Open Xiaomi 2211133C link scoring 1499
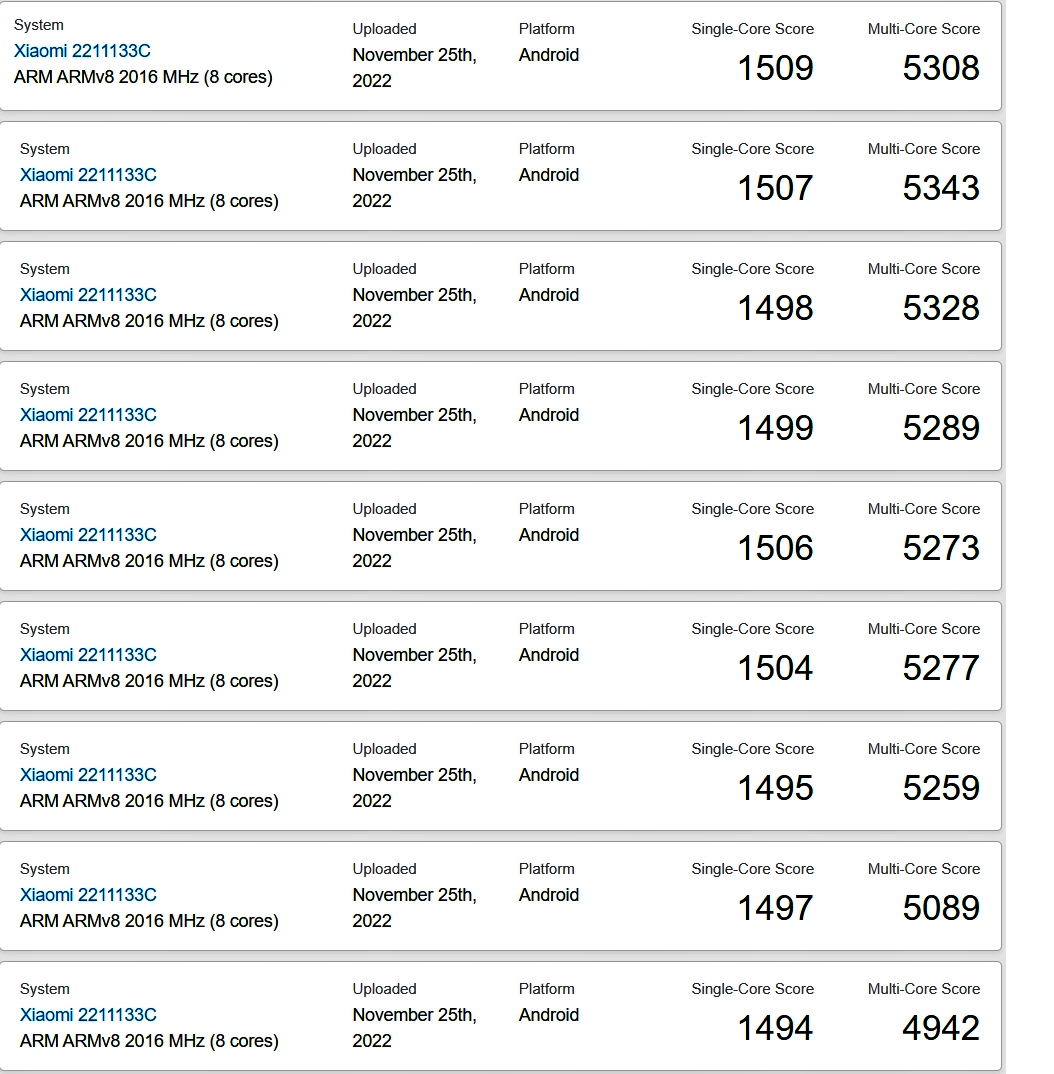 (x=88, y=415)
